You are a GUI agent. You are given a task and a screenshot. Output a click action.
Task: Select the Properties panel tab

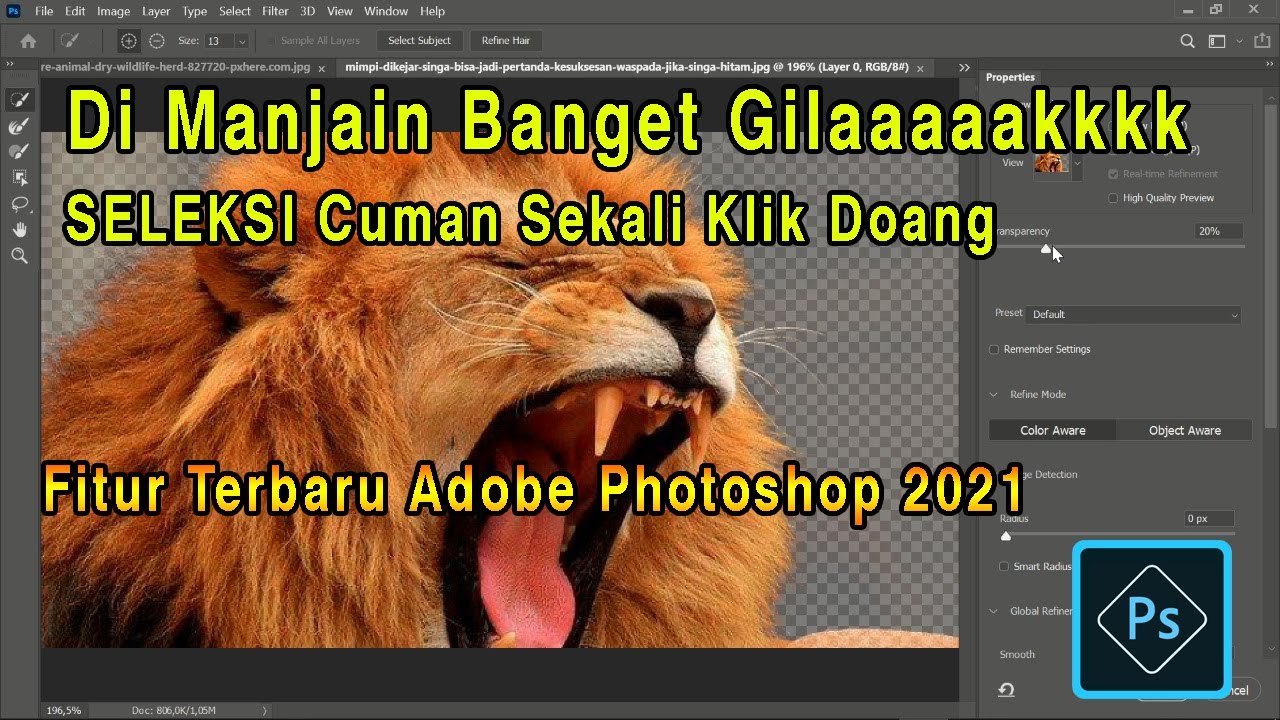tap(1010, 77)
